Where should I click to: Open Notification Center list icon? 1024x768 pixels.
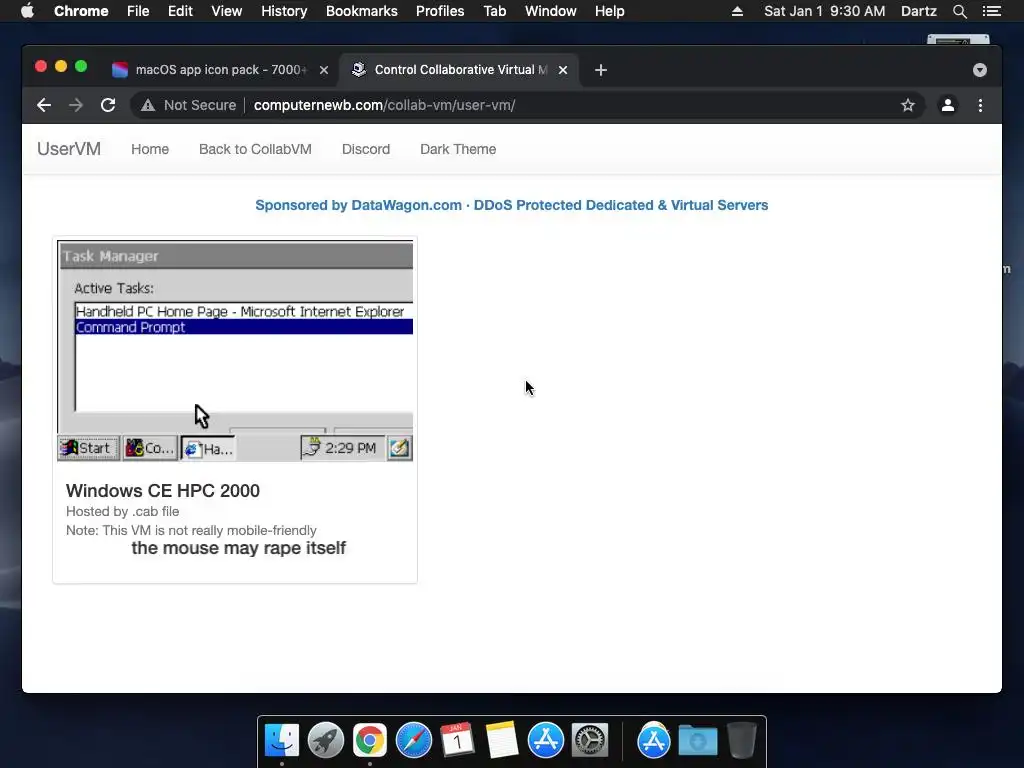point(991,11)
